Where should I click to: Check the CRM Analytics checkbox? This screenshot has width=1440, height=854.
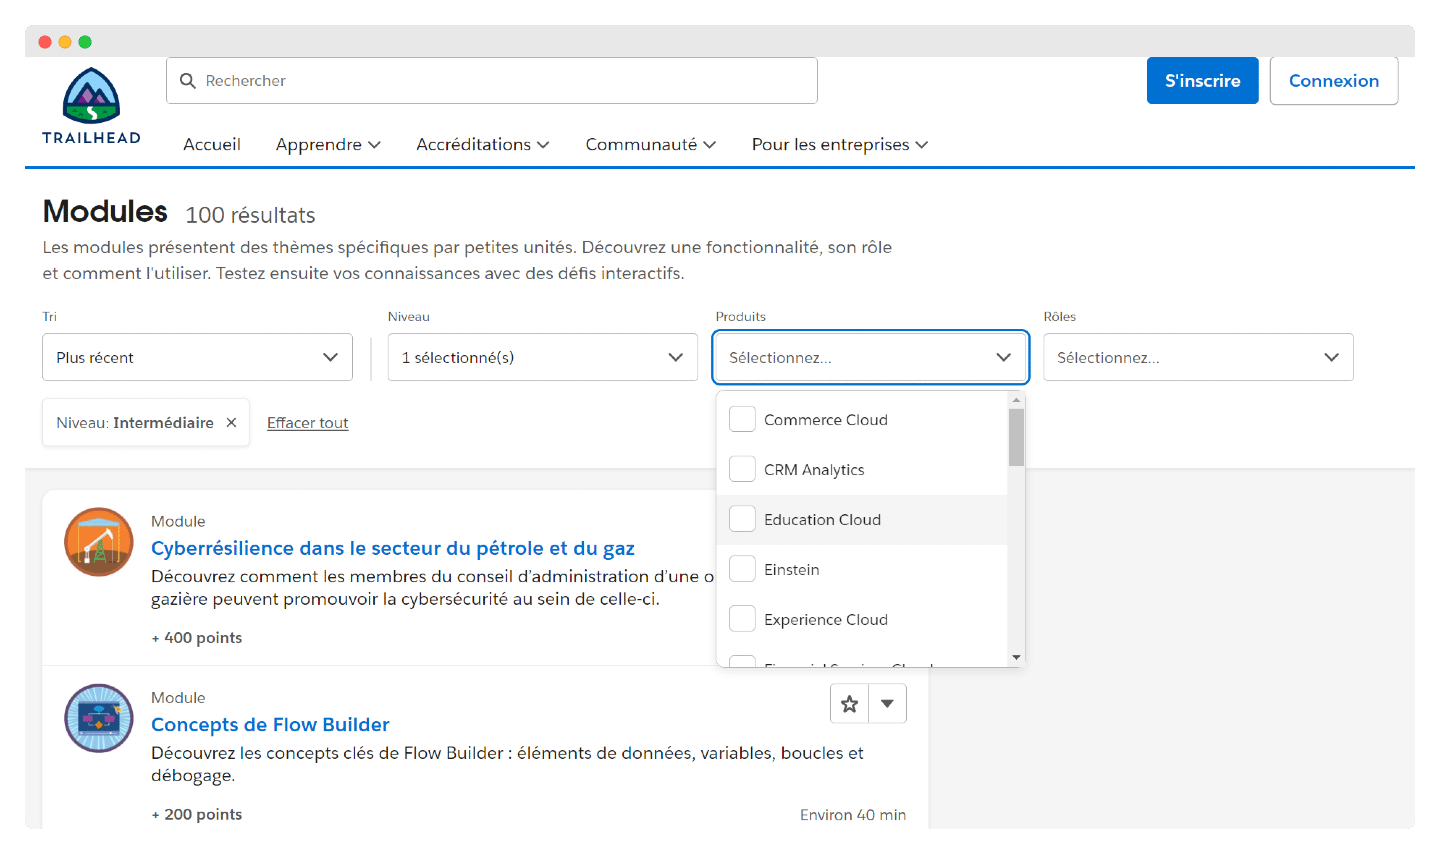point(742,469)
